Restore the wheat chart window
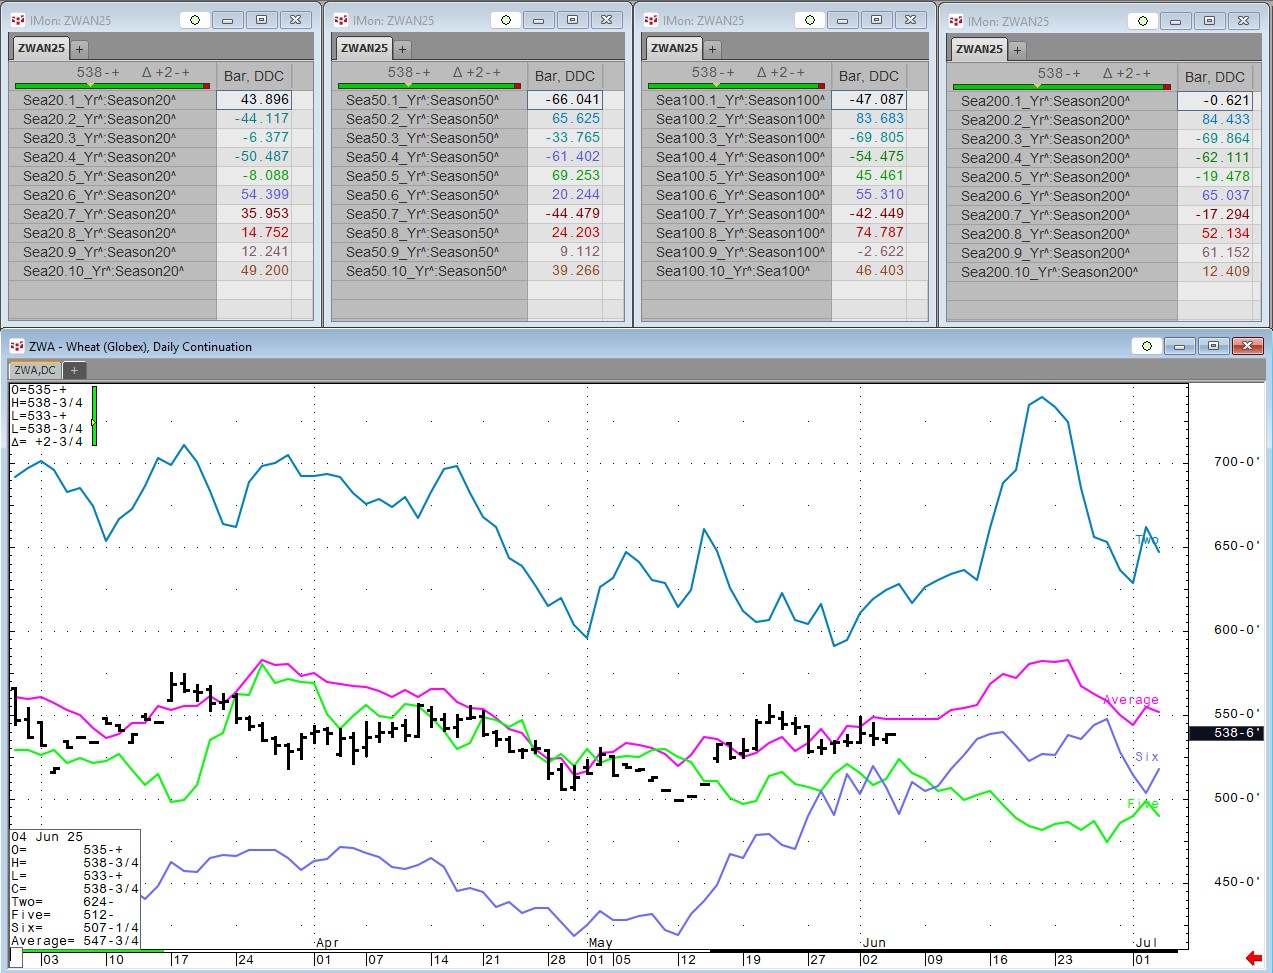The image size is (1273, 973). 1213,346
